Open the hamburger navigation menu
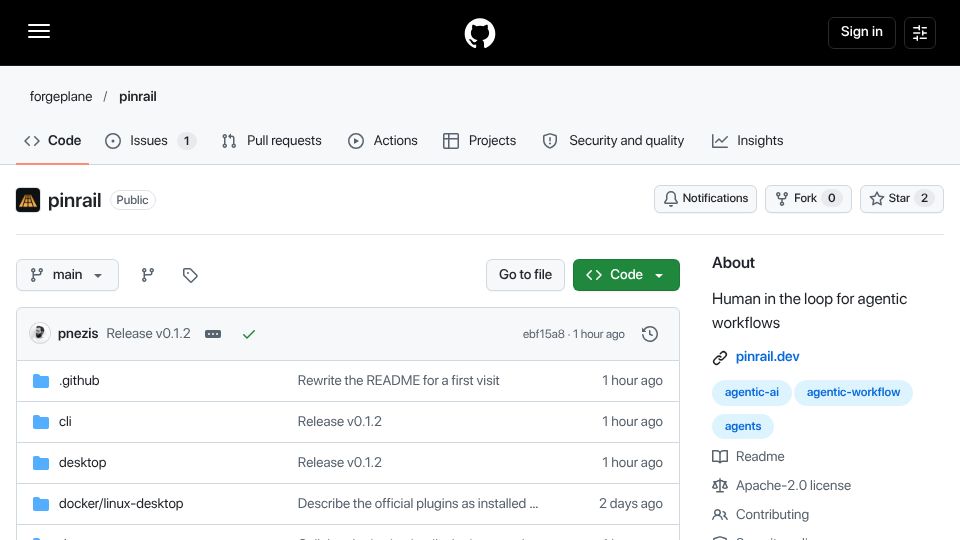The width and height of the screenshot is (960, 540). [x=39, y=31]
